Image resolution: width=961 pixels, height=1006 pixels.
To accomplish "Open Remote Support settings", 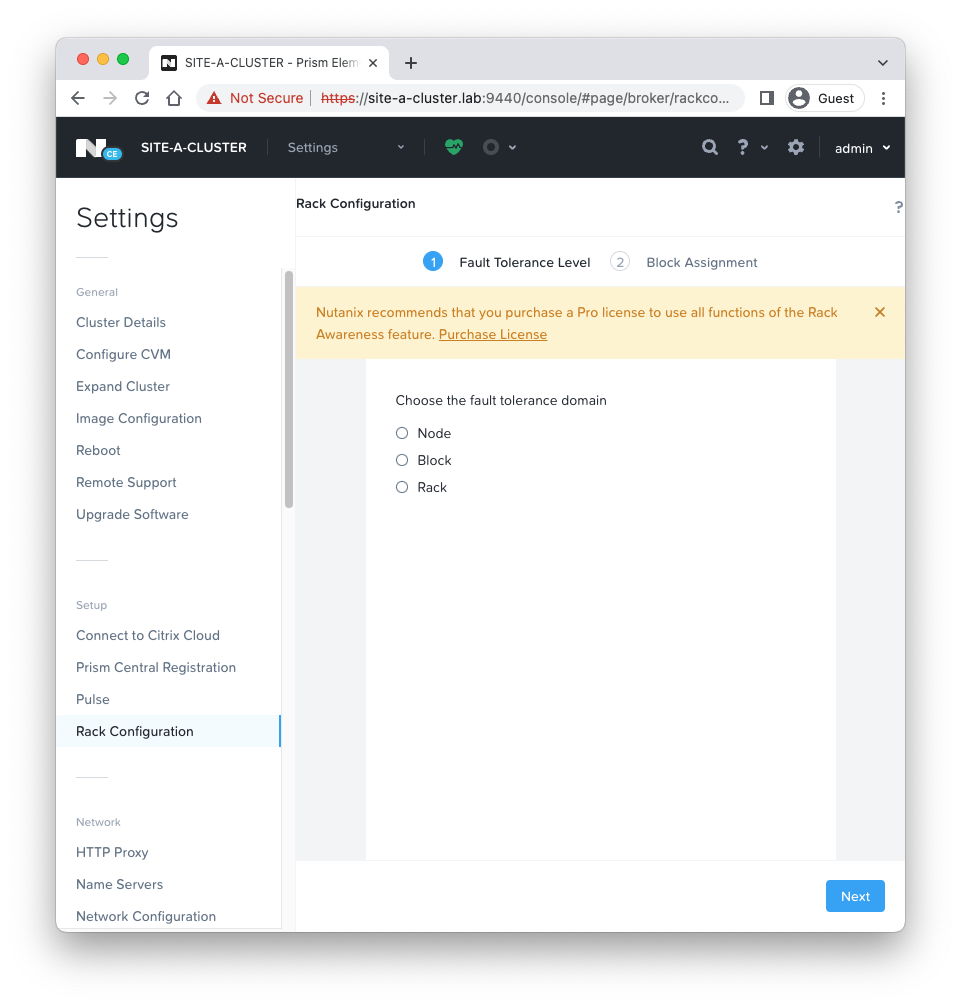I will tap(126, 482).
